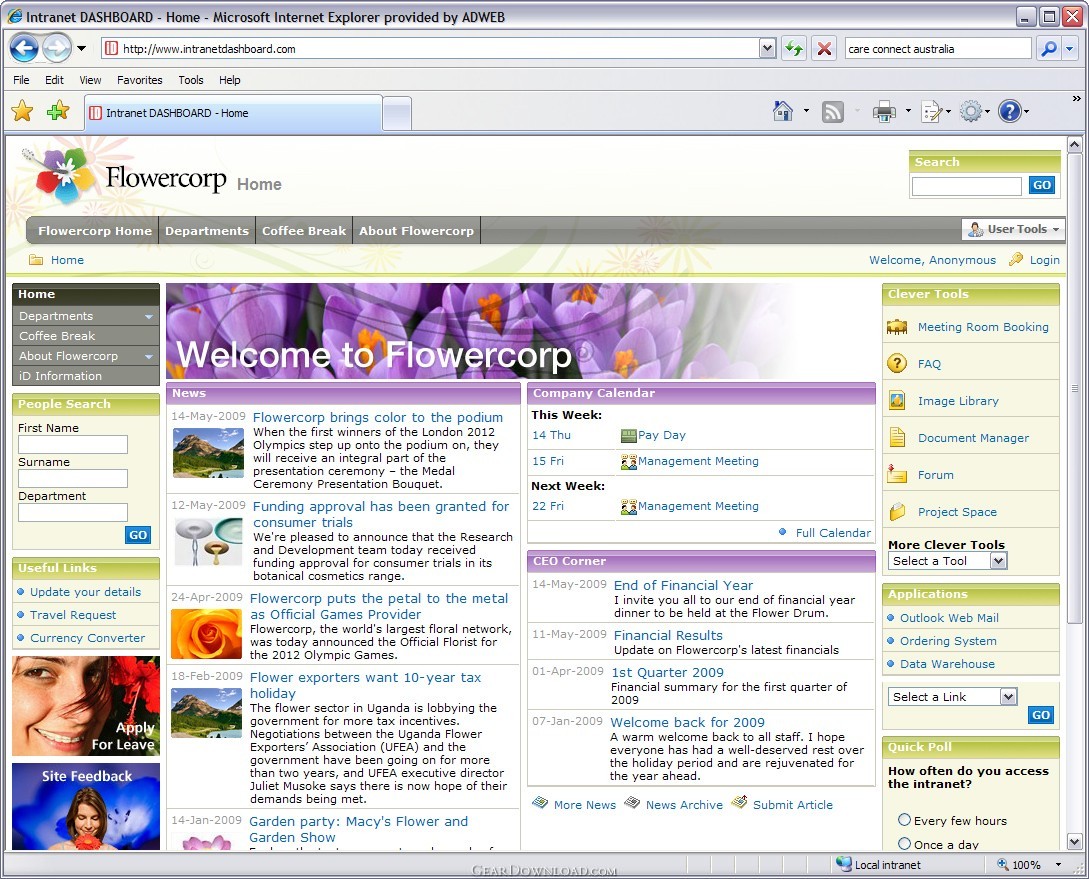Select the iD Information sidebar item
1089x879 pixels.
pos(85,376)
